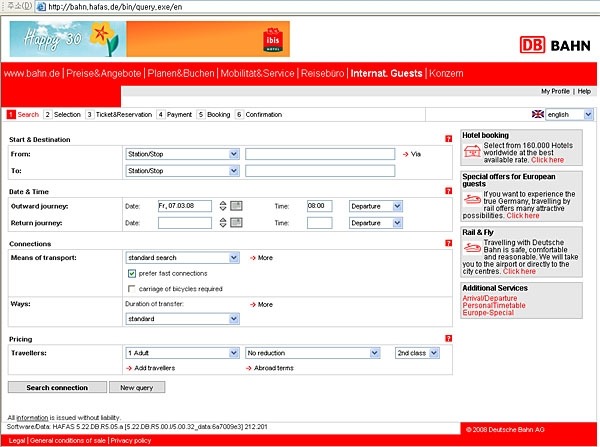
Task: Open Arrival/Departure additional service
Action: pyautogui.click(x=490, y=298)
